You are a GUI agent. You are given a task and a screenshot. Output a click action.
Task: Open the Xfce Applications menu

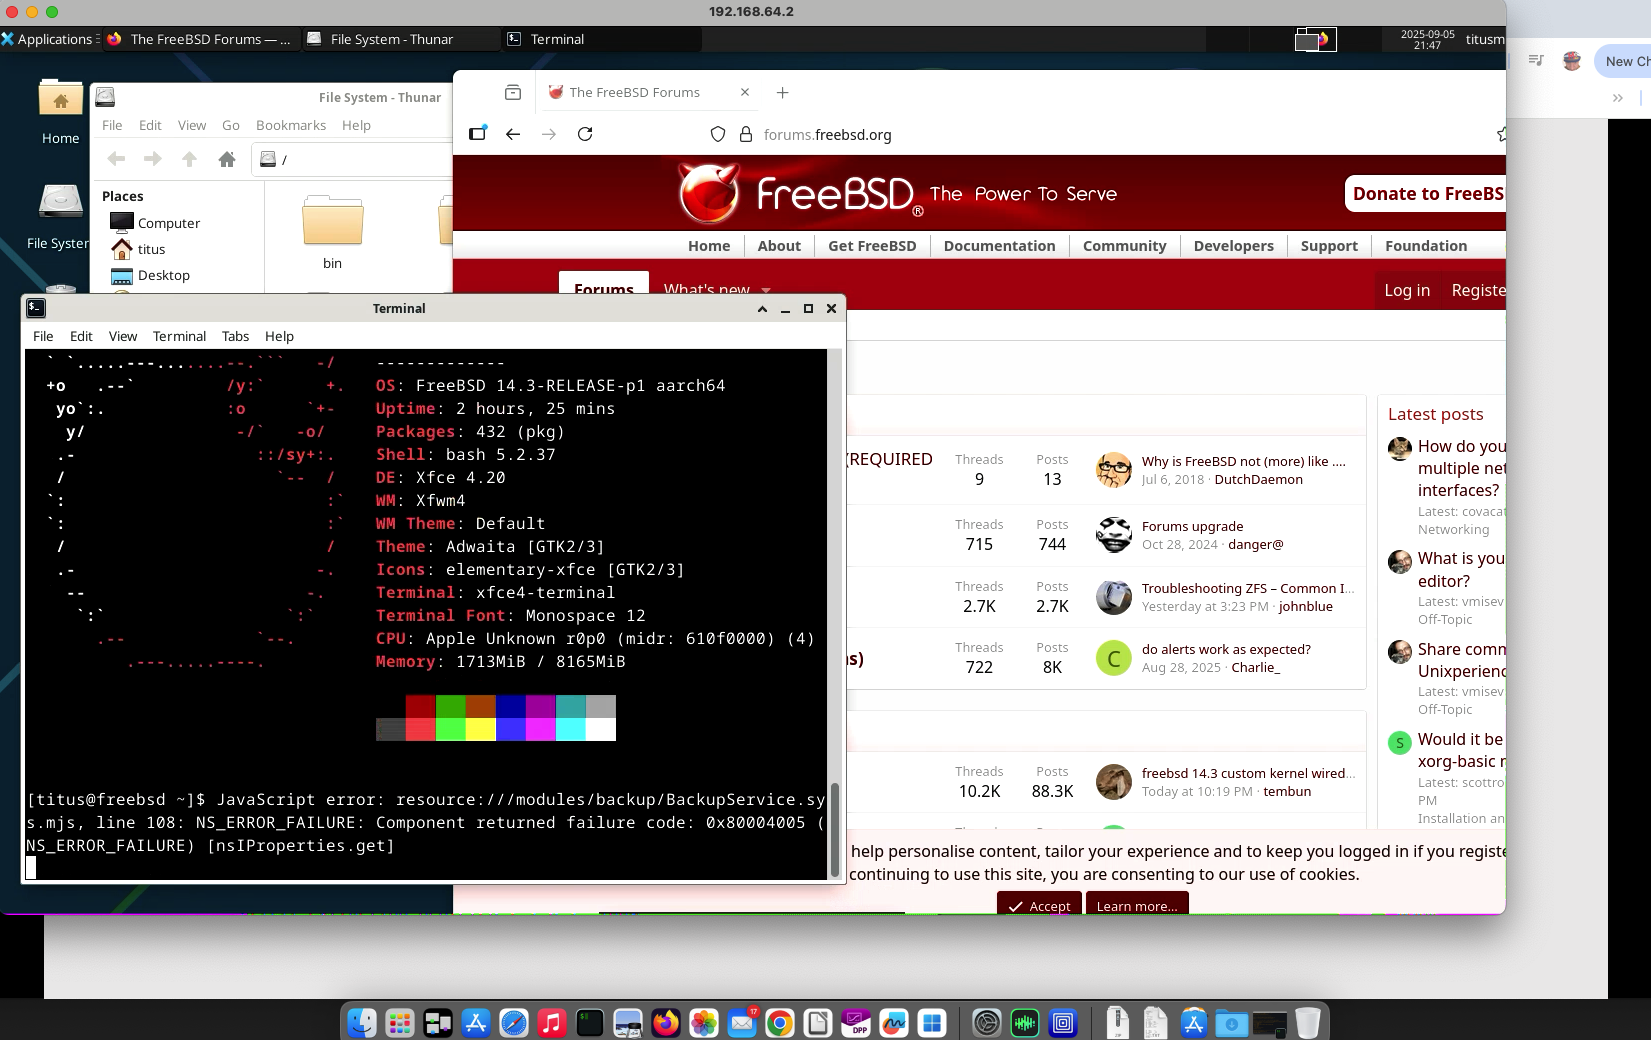click(47, 39)
